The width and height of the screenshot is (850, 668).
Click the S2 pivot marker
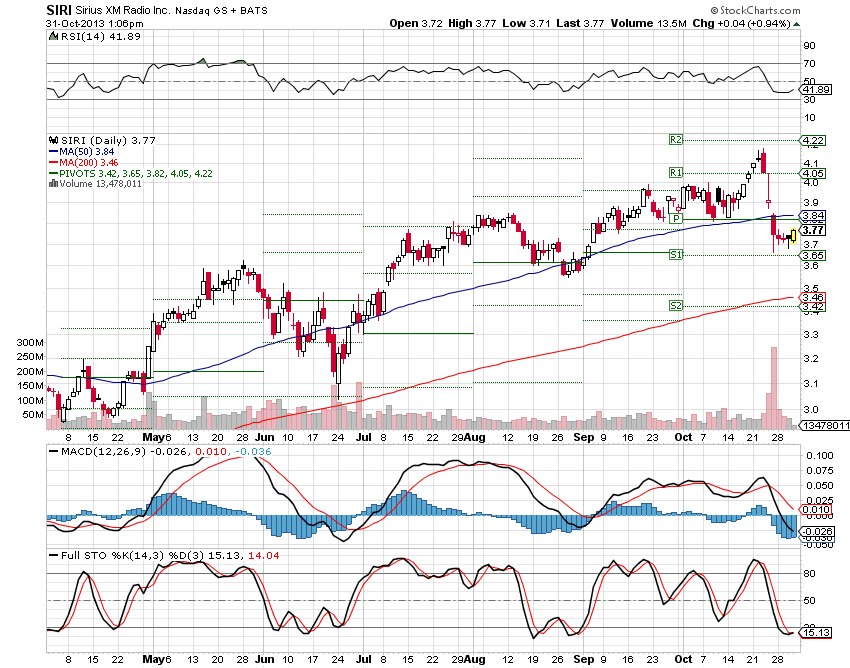point(675,306)
